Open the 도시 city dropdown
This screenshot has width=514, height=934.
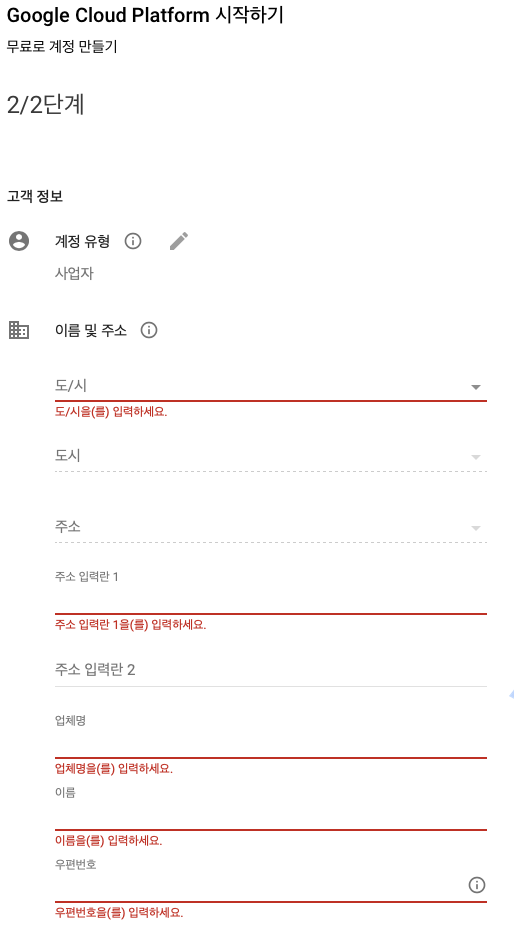[270, 456]
